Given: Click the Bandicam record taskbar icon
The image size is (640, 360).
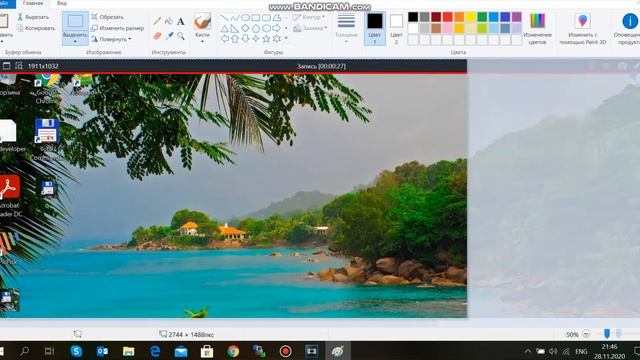Looking at the screenshot, I should click(x=285, y=351).
